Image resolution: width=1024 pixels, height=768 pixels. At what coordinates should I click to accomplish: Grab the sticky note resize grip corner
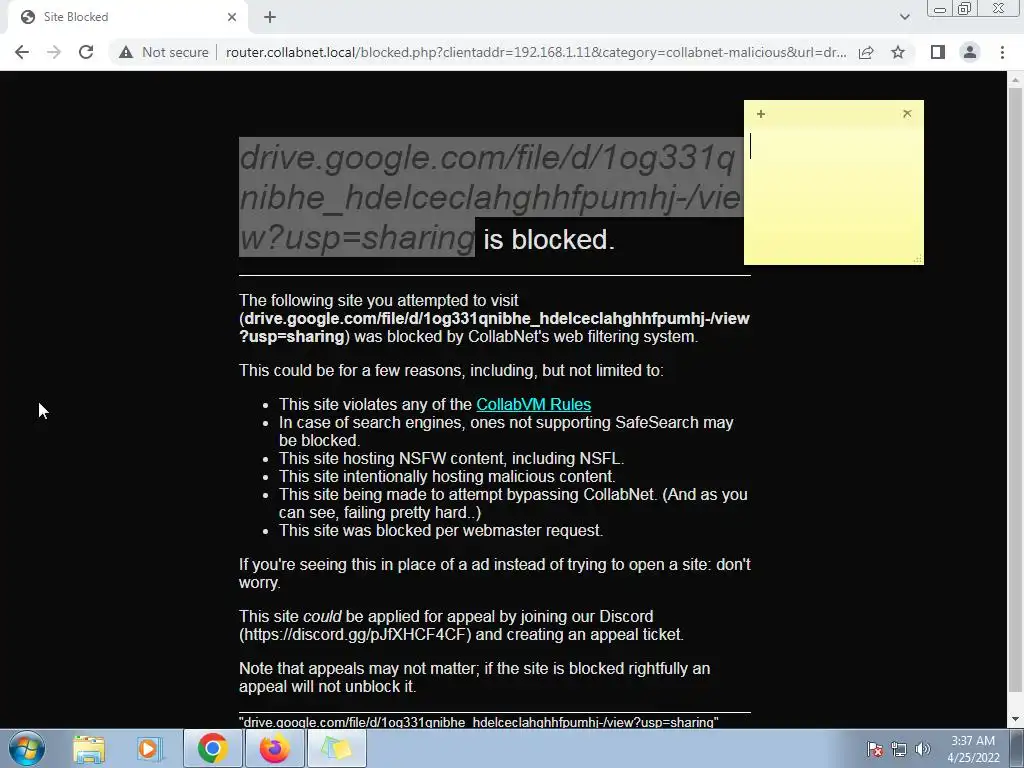point(918,259)
